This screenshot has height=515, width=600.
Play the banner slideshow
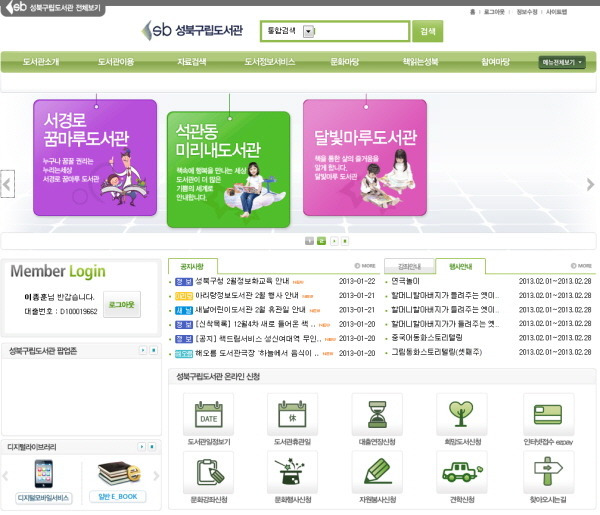334,241
